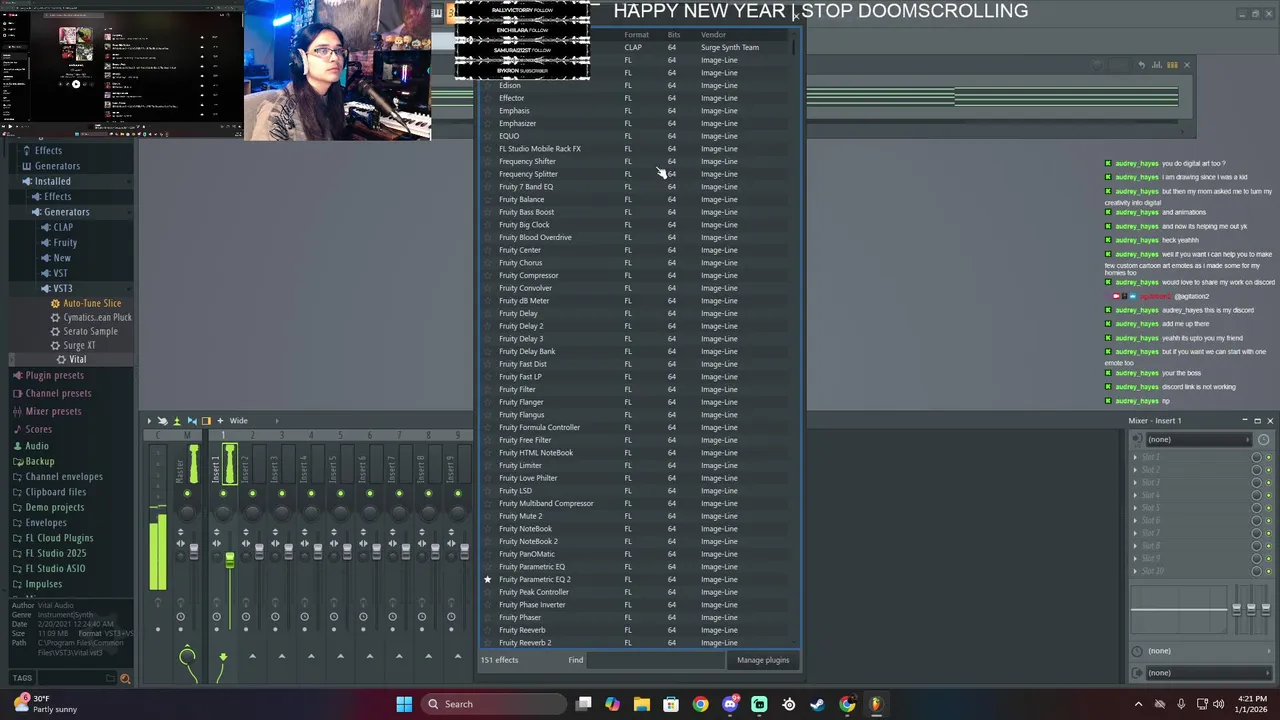Screen dimensions: 1280x720
Task: Expand Slot 3 effect menu arrow
Action: [x=1135, y=482]
